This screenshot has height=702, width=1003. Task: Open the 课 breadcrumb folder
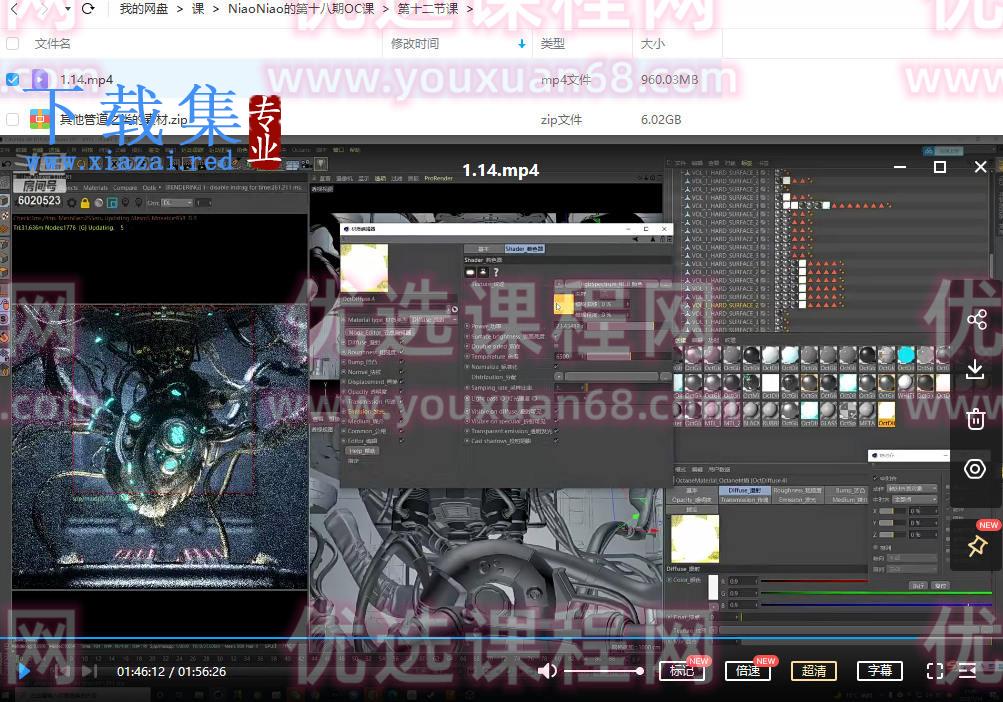198,9
